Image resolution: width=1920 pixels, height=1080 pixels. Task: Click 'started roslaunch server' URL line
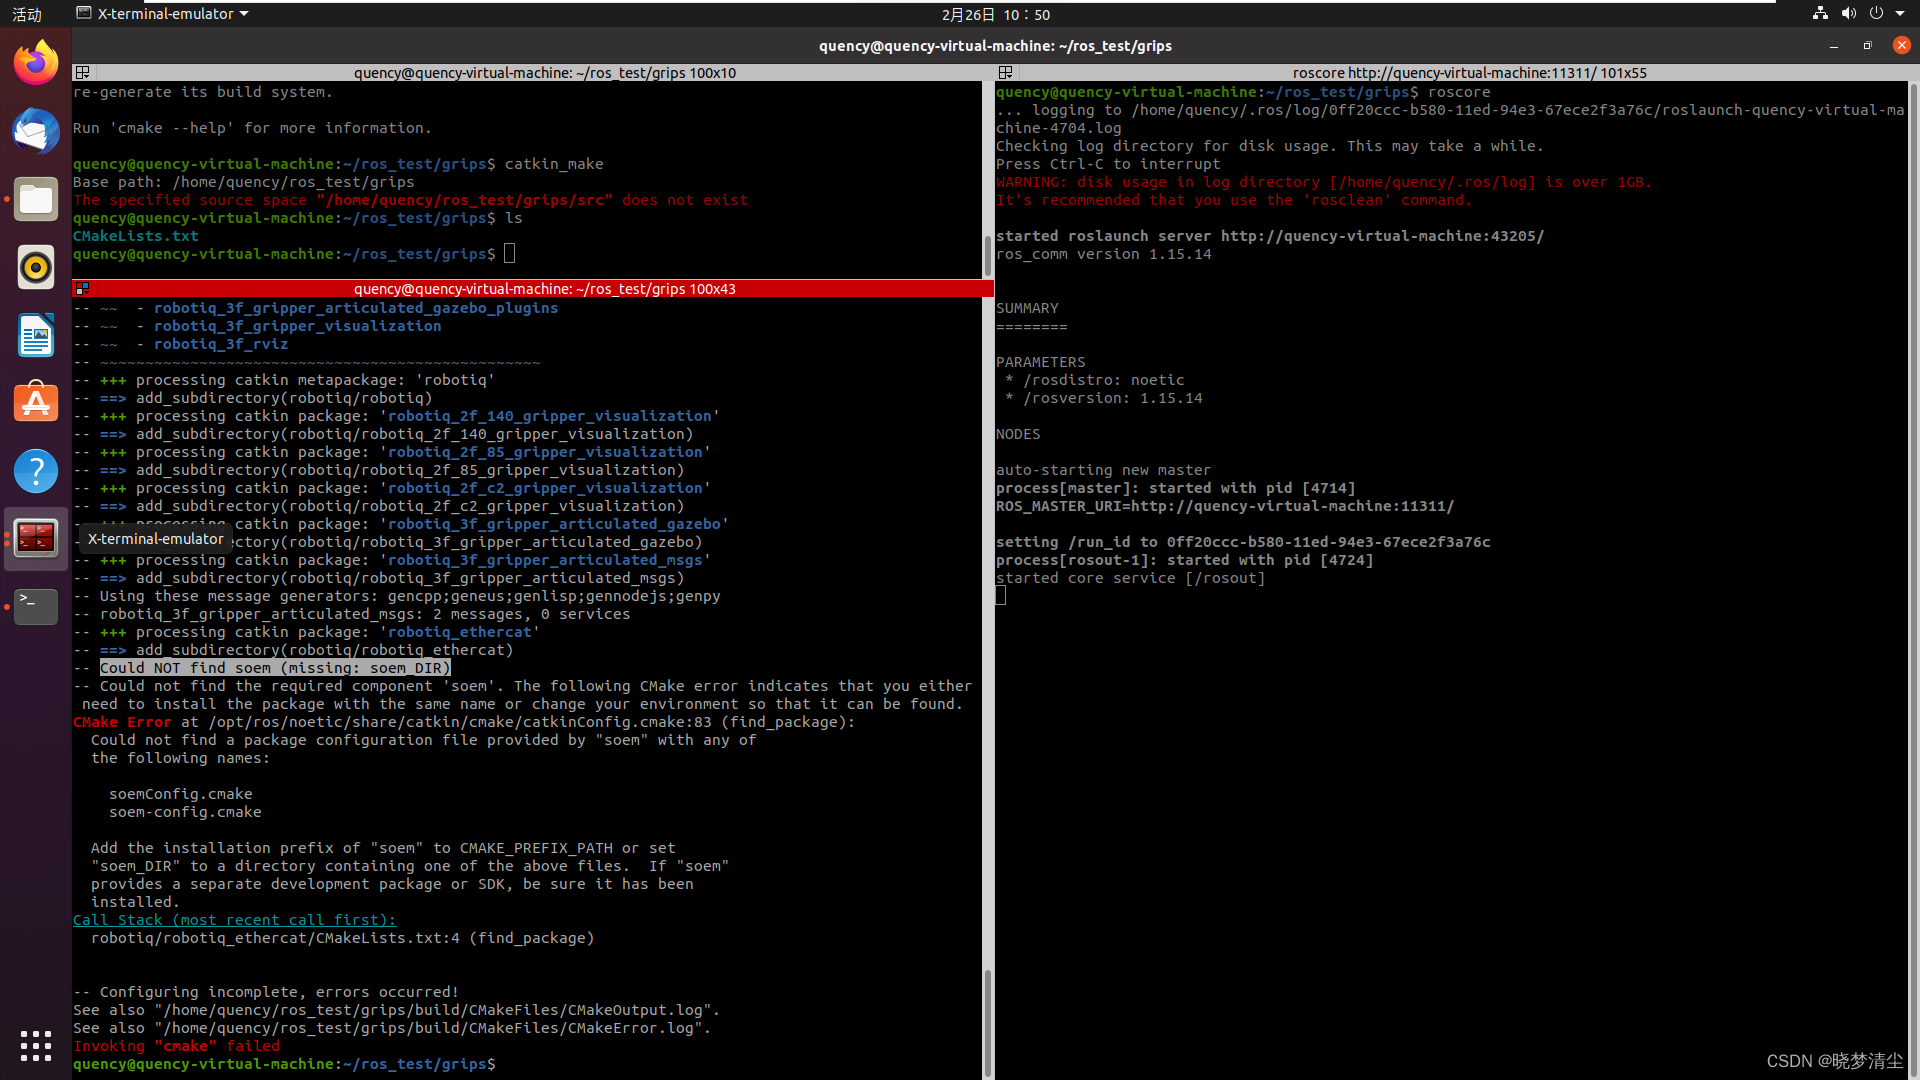[1270, 236]
